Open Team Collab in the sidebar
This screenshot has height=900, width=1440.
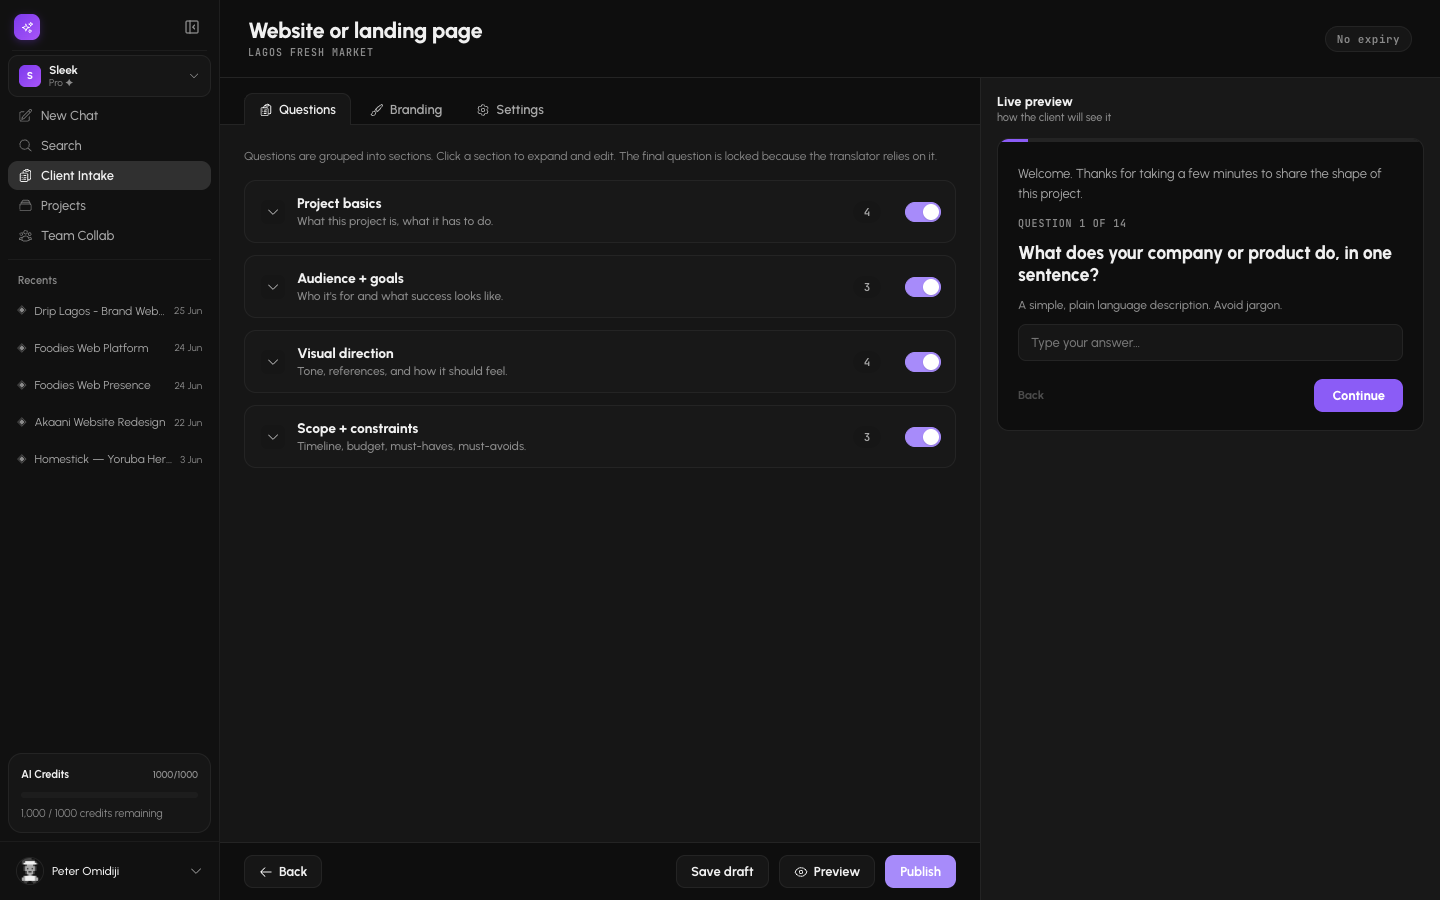pyautogui.click(x=110, y=236)
